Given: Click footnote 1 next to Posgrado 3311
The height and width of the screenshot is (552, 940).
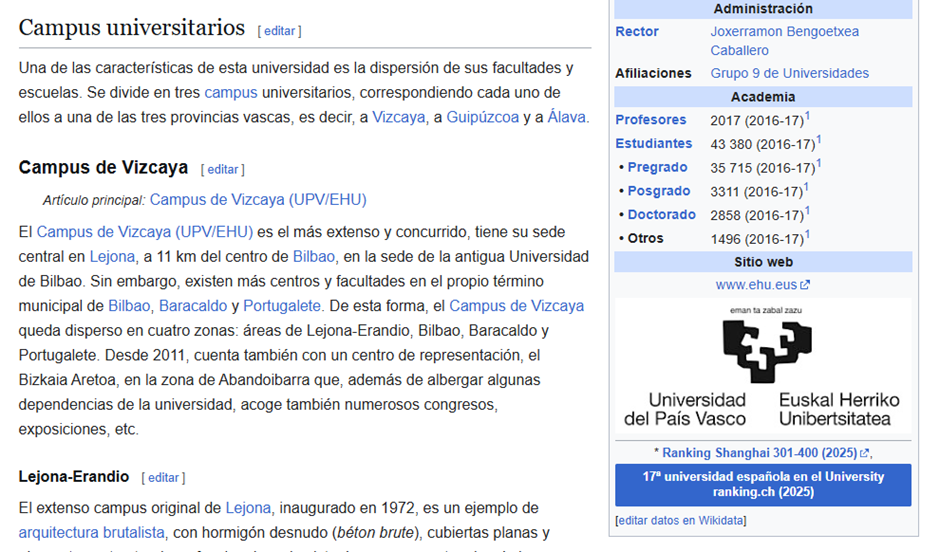Looking at the screenshot, I should pyautogui.click(x=806, y=187).
